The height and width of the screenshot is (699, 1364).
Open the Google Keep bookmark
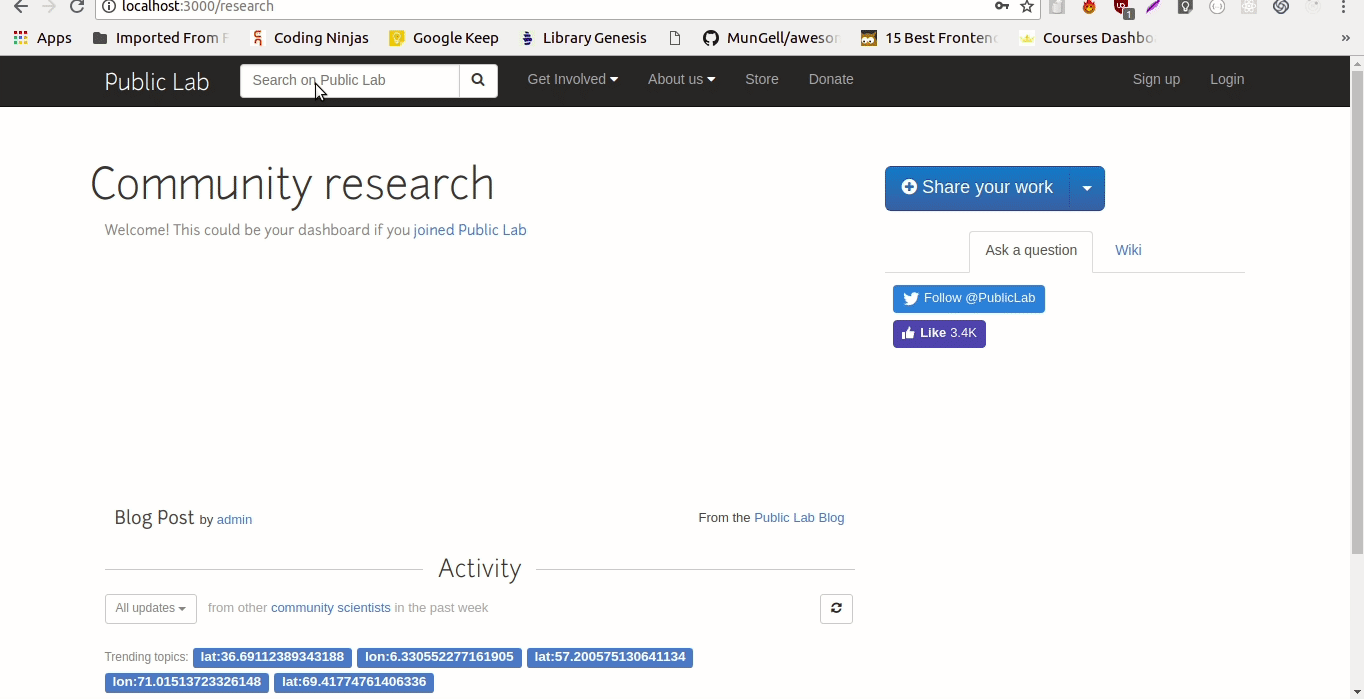click(x=444, y=38)
